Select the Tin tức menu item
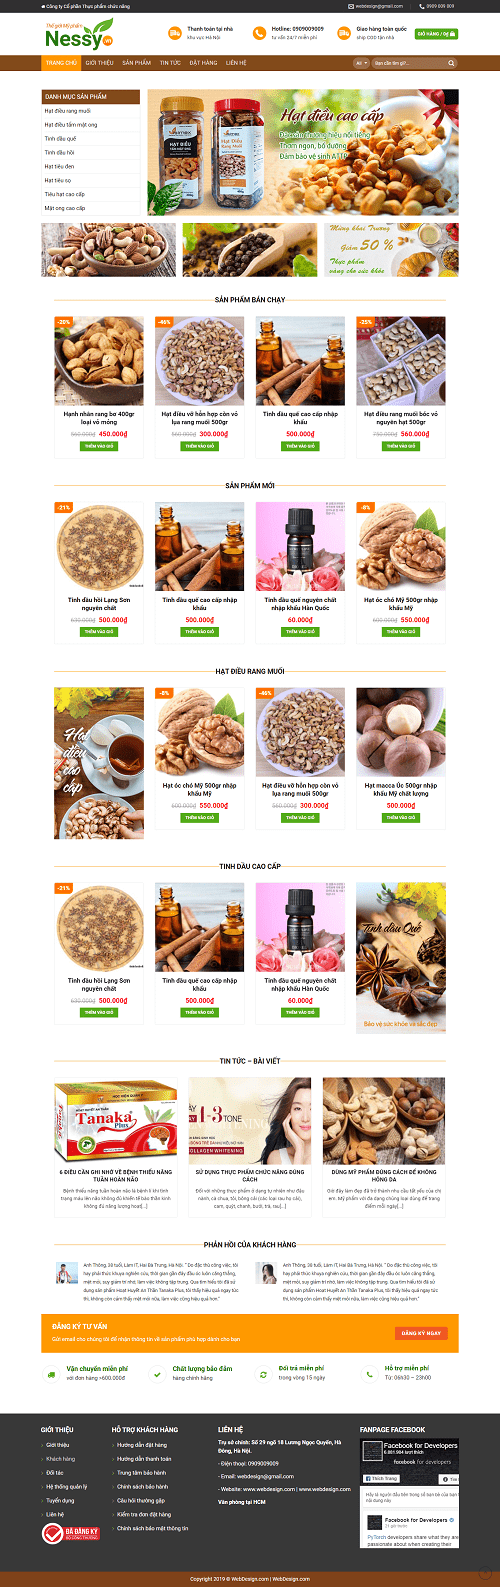Image resolution: width=500 pixels, height=1587 pixels. [x=170, y=63]
